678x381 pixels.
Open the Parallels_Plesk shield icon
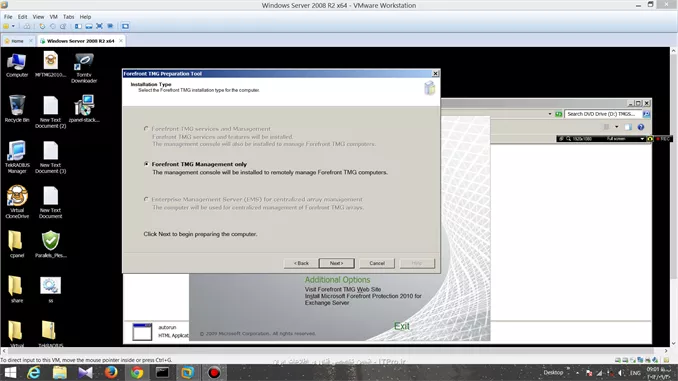click(51, 244)
